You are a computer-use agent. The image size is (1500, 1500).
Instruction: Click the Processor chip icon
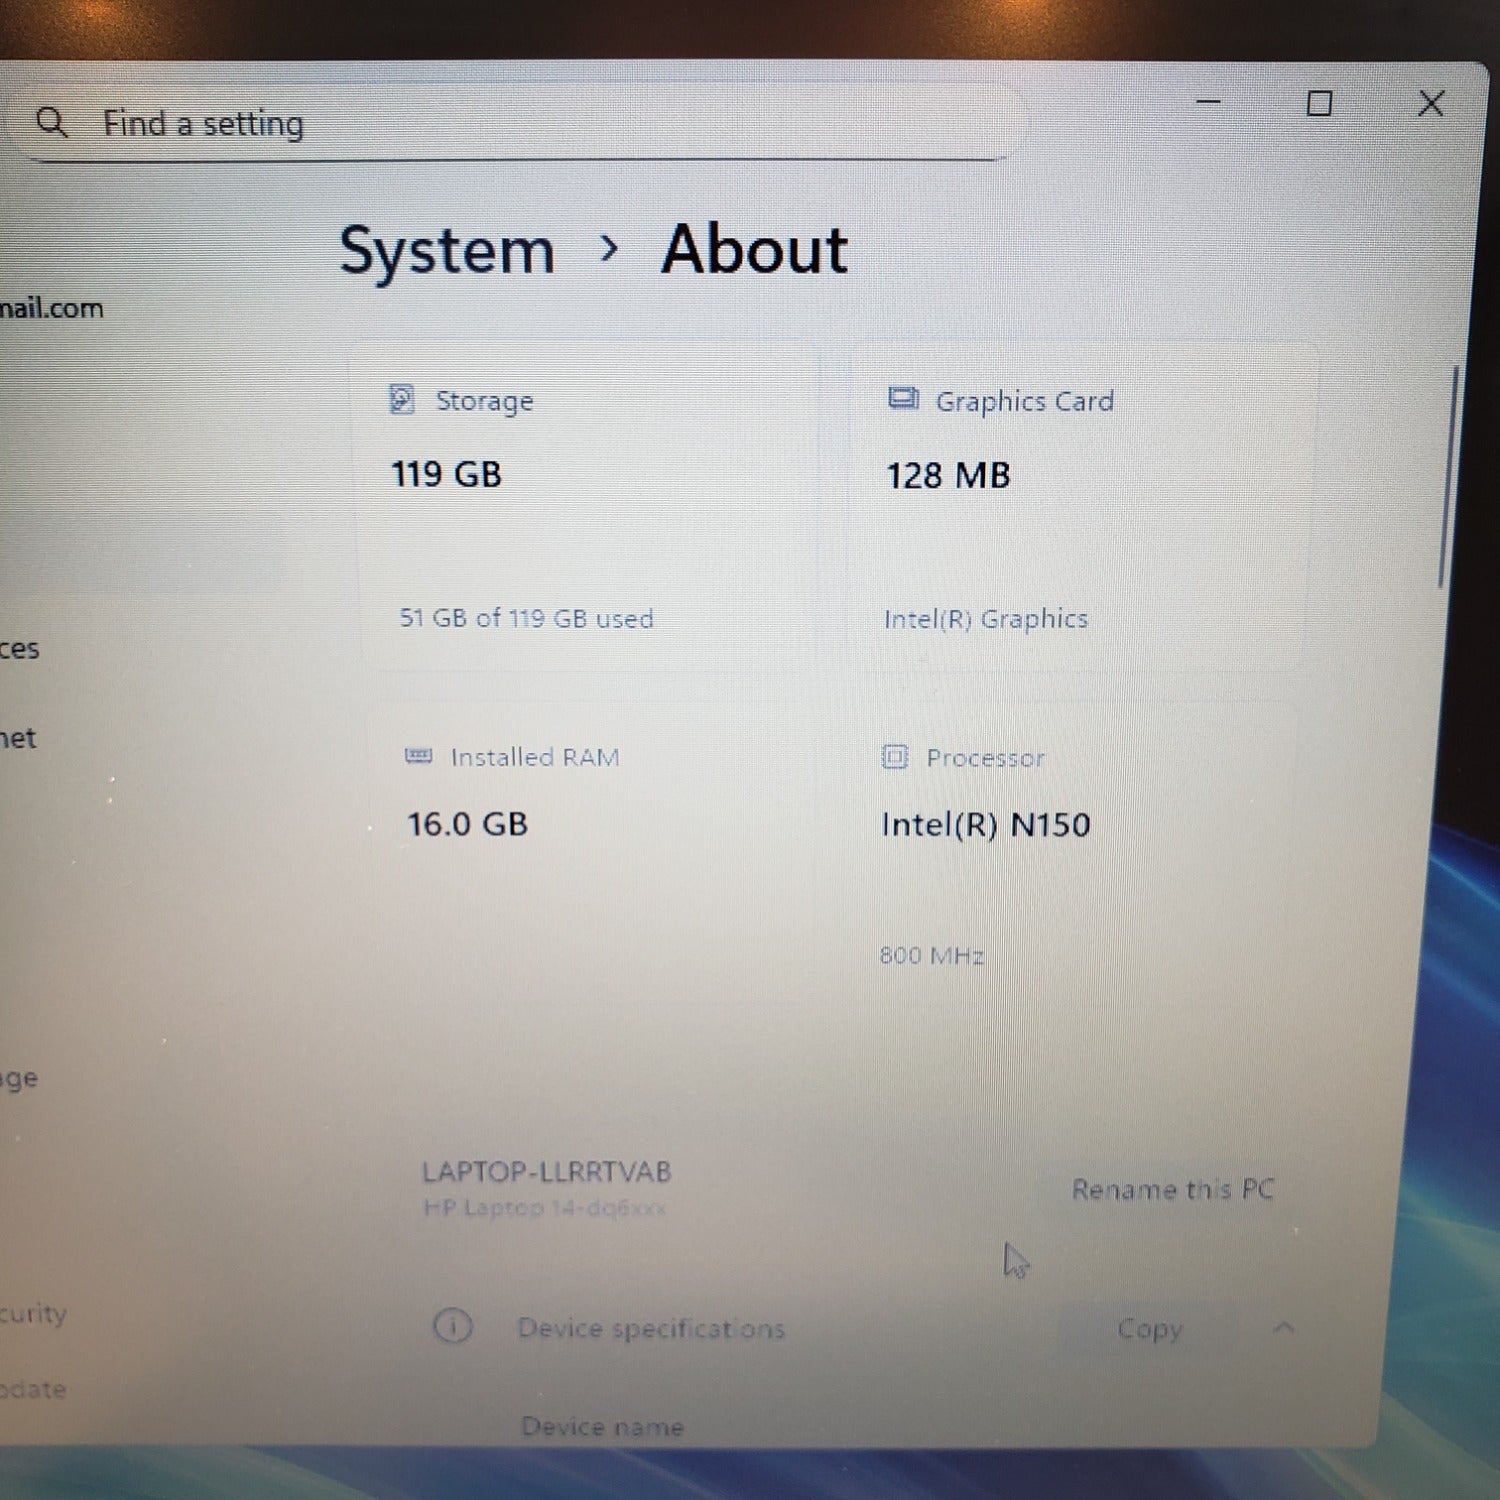[894, 757]
